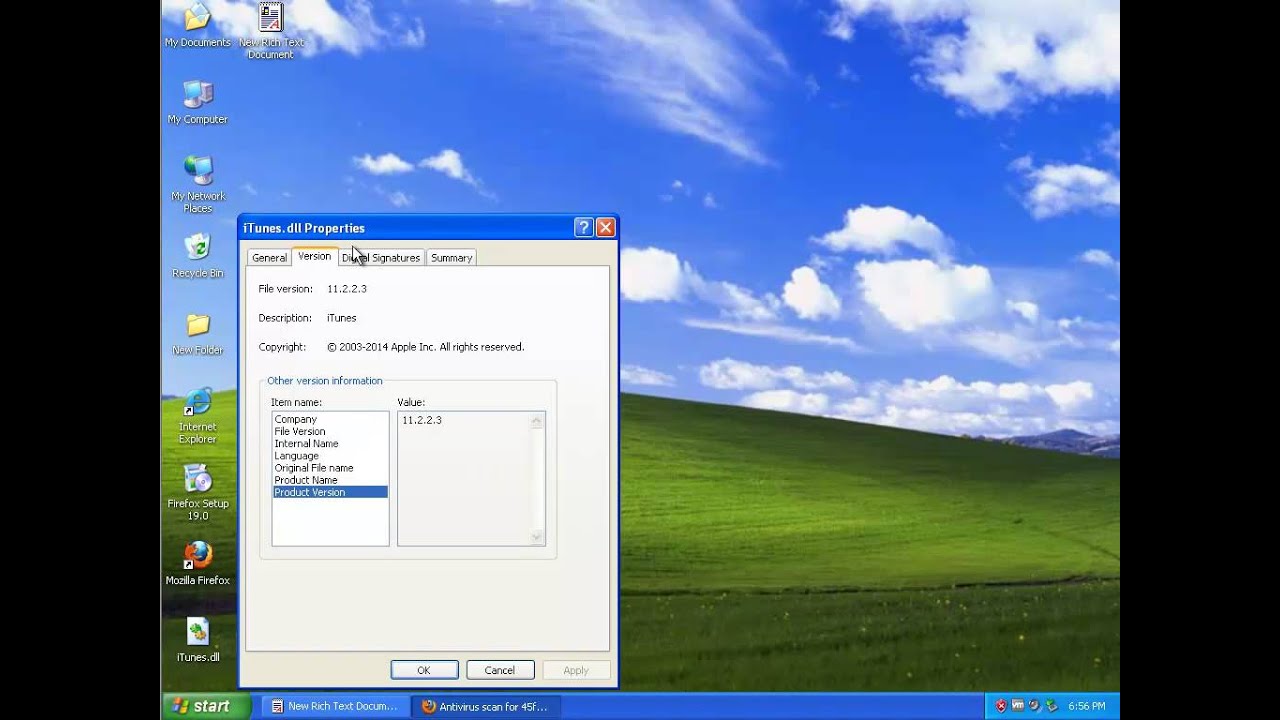The height and width of the screenshot is (720, 1280).
Task: Select Product Version in the Item name list
Action: 330,492
